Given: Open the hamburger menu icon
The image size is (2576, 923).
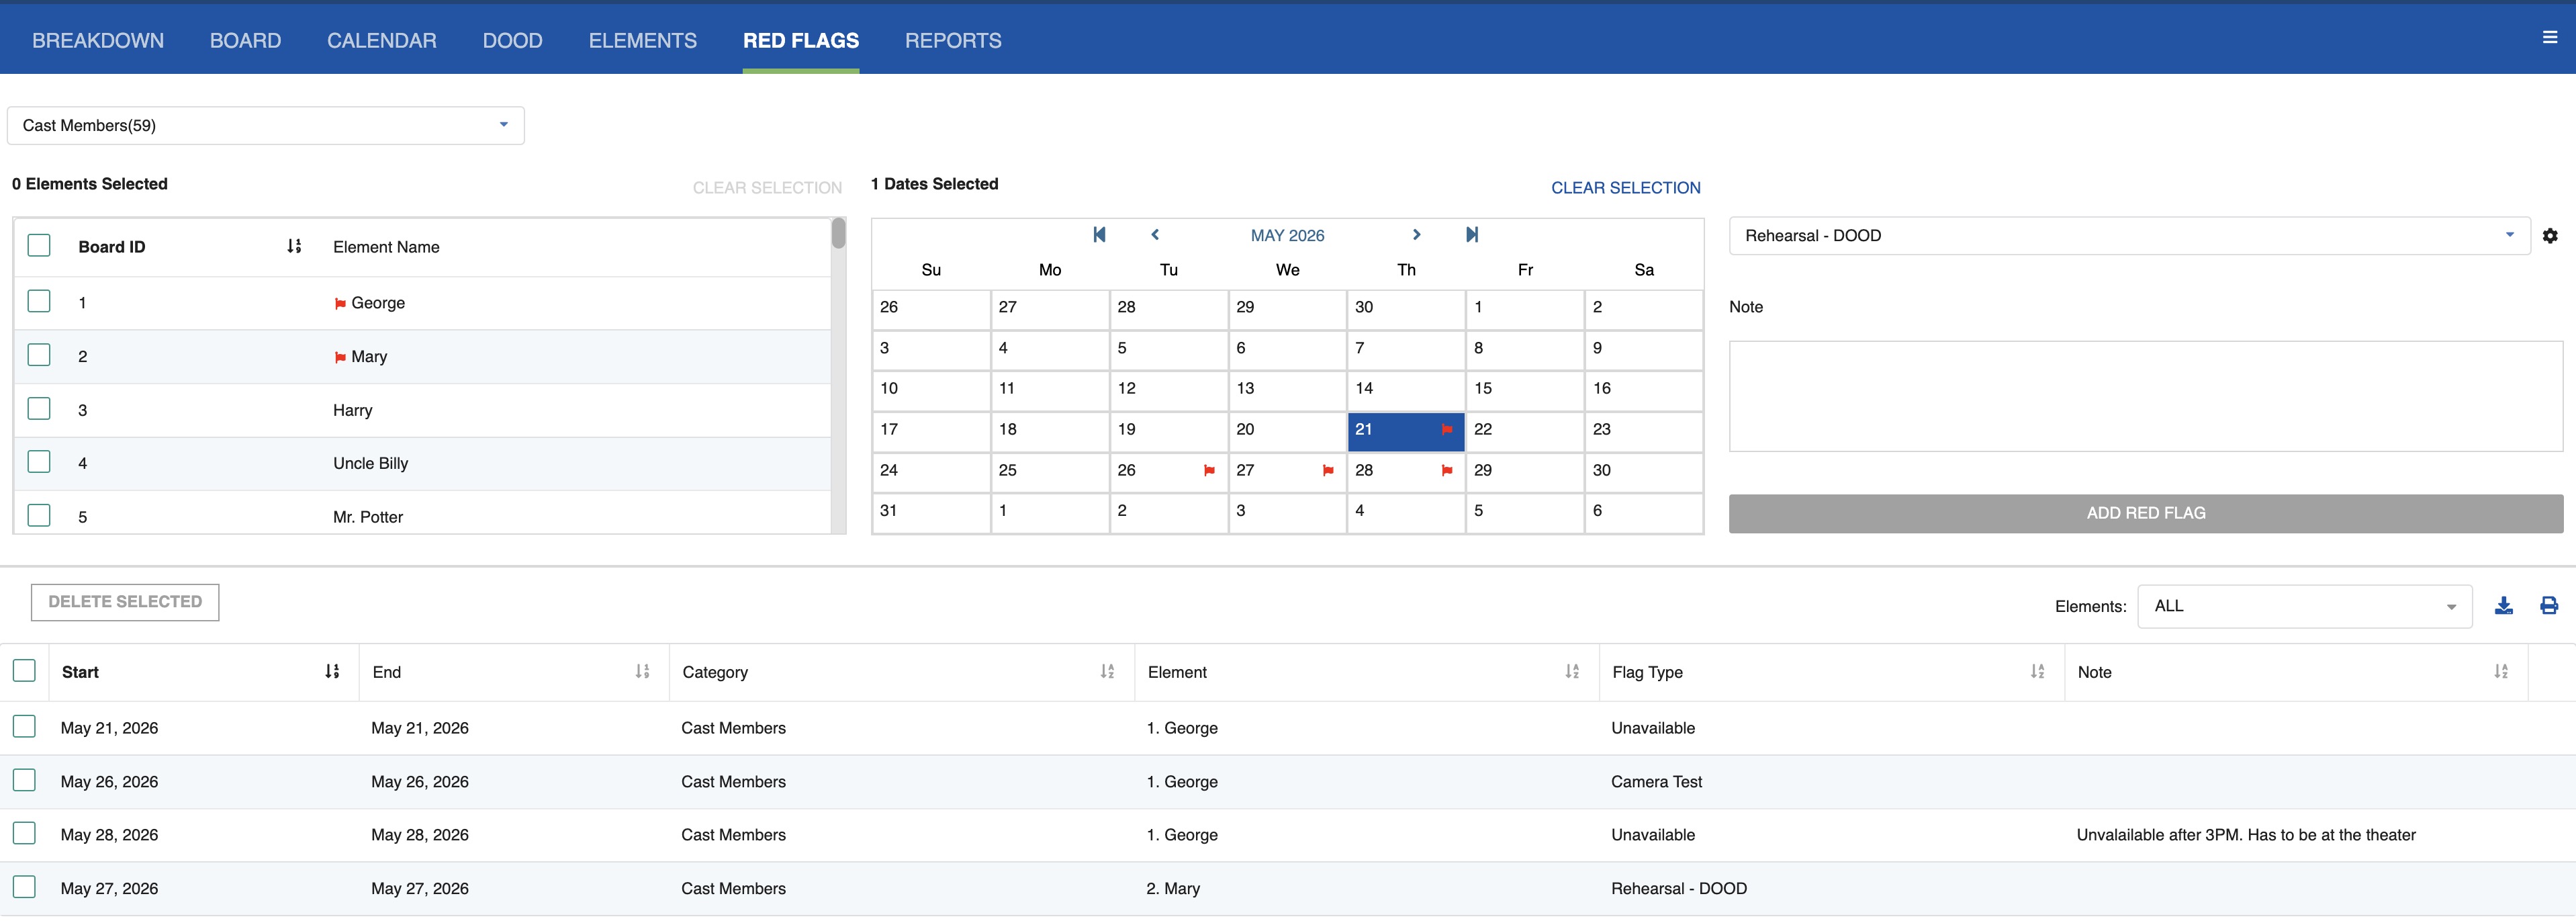Looking at the screenshot, I should point(2549,38).
